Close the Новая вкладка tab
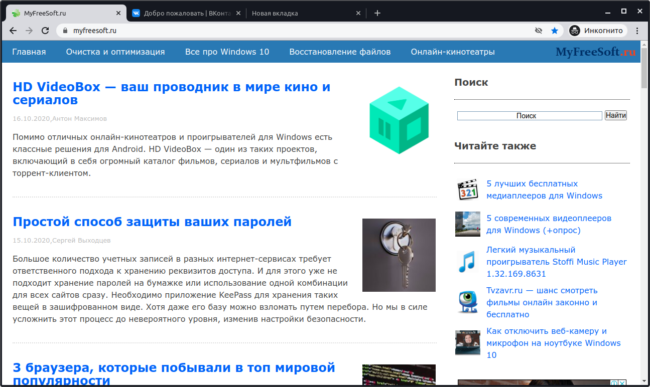The height and width of the screenshot is (387, 650). pos(358,13)
